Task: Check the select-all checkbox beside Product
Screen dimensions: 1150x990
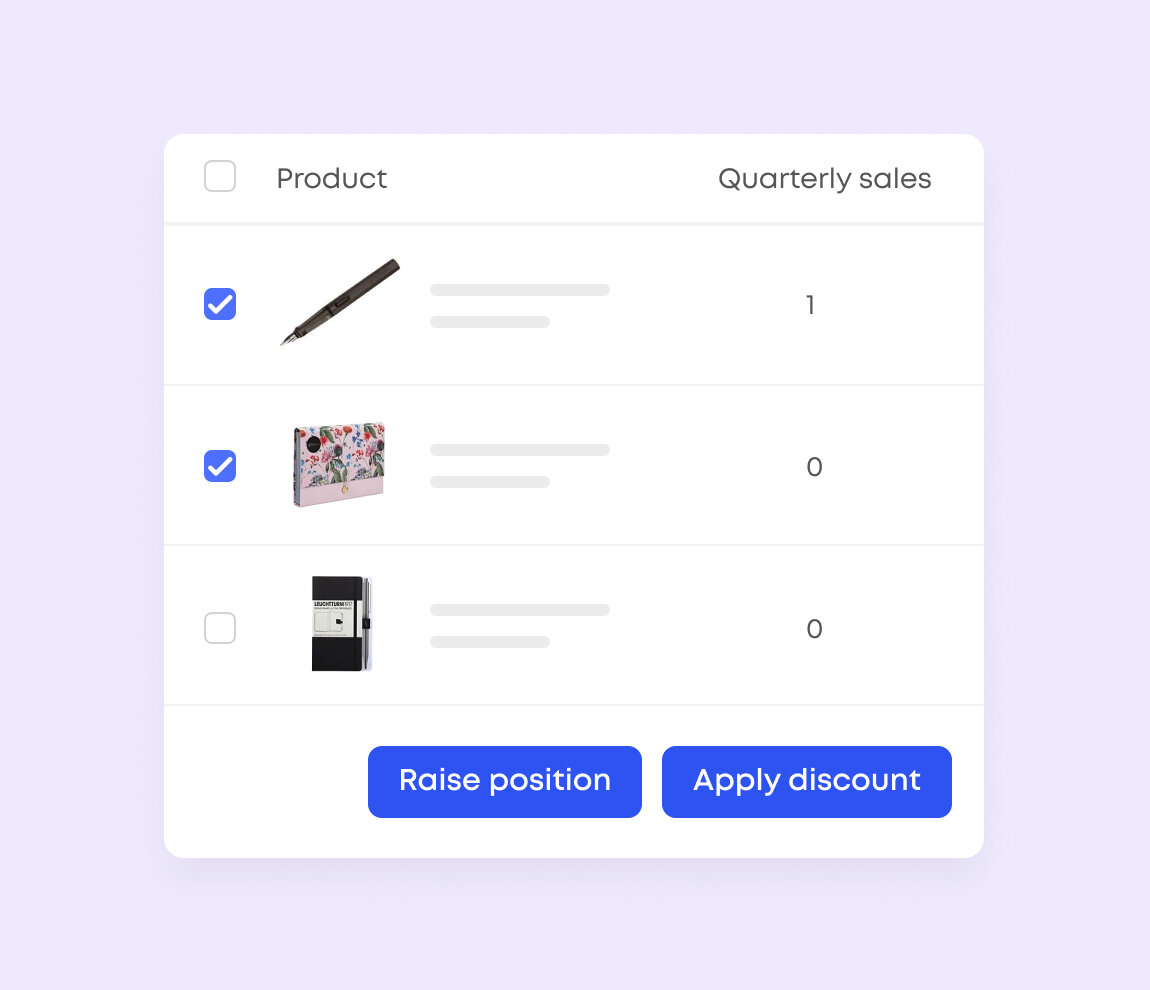Action: 220,176
